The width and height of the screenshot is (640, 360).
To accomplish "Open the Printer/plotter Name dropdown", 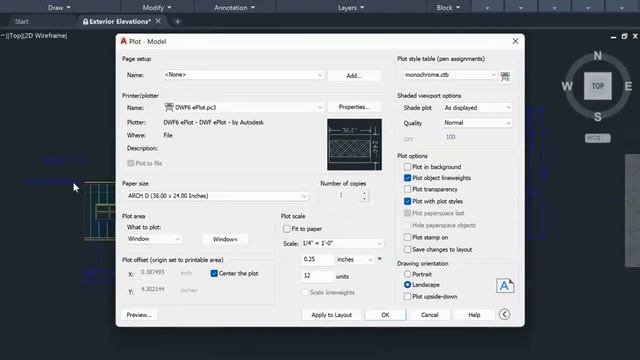I will tap(243, 108).
